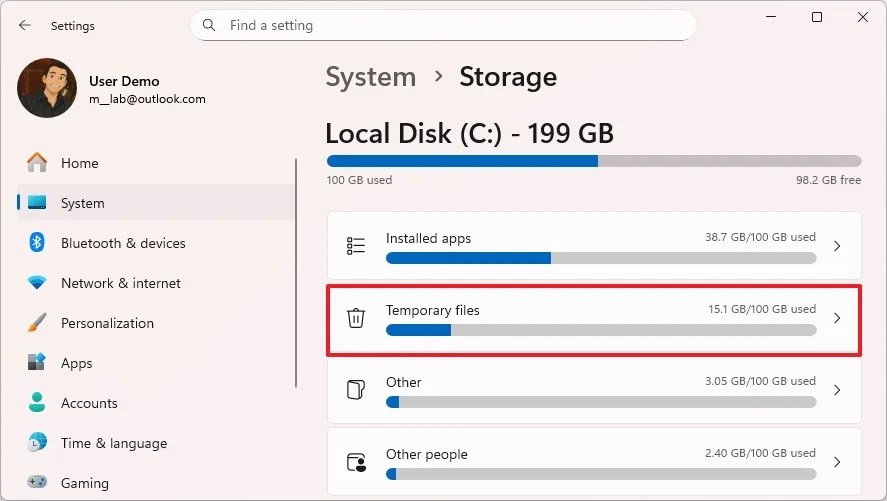Click the Accounts person icon

point(37,403)
